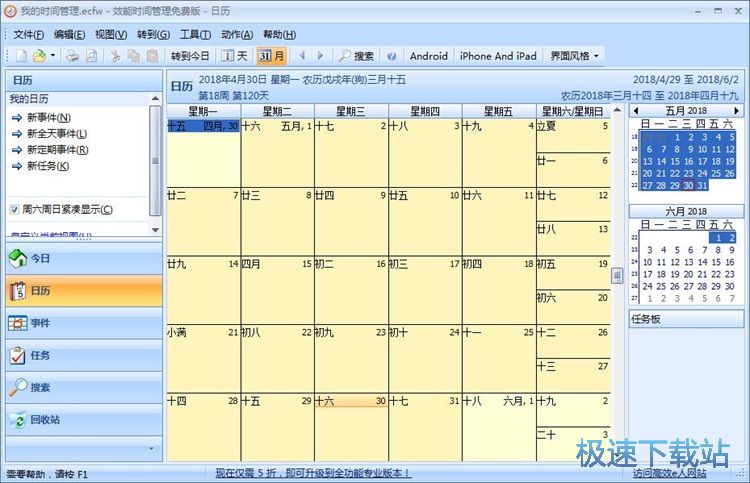
Task: Go to previous period blue arrow
Action: tap(302, 56)
